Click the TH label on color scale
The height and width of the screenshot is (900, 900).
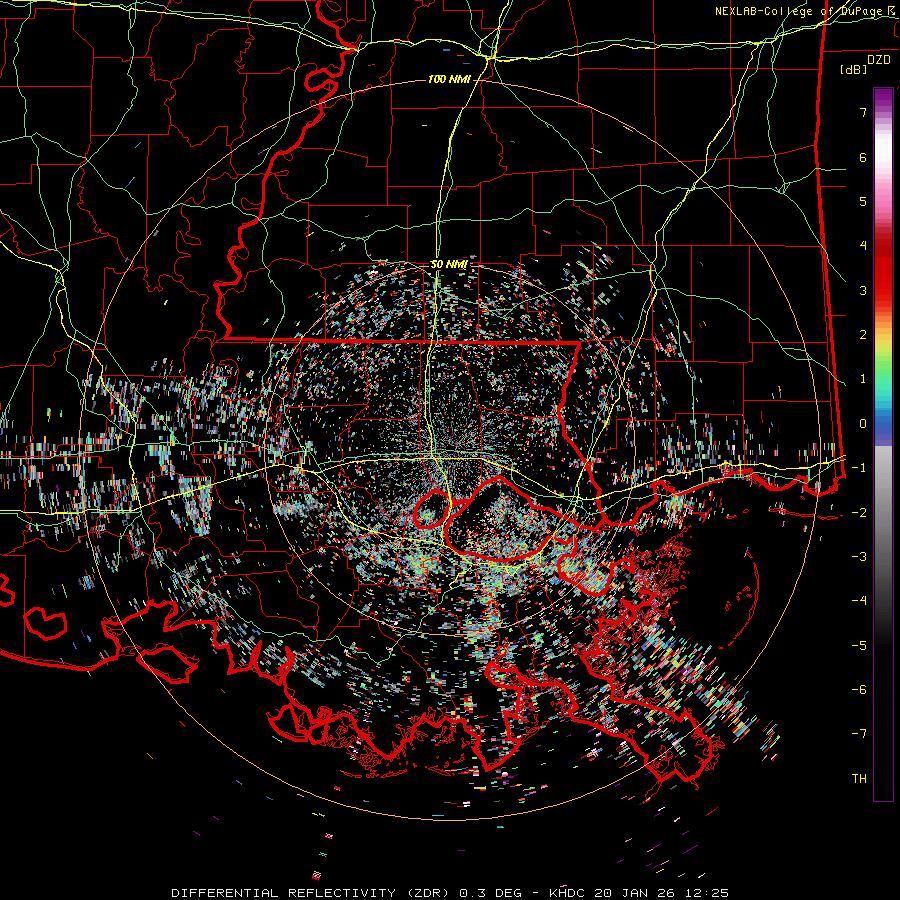859,779
